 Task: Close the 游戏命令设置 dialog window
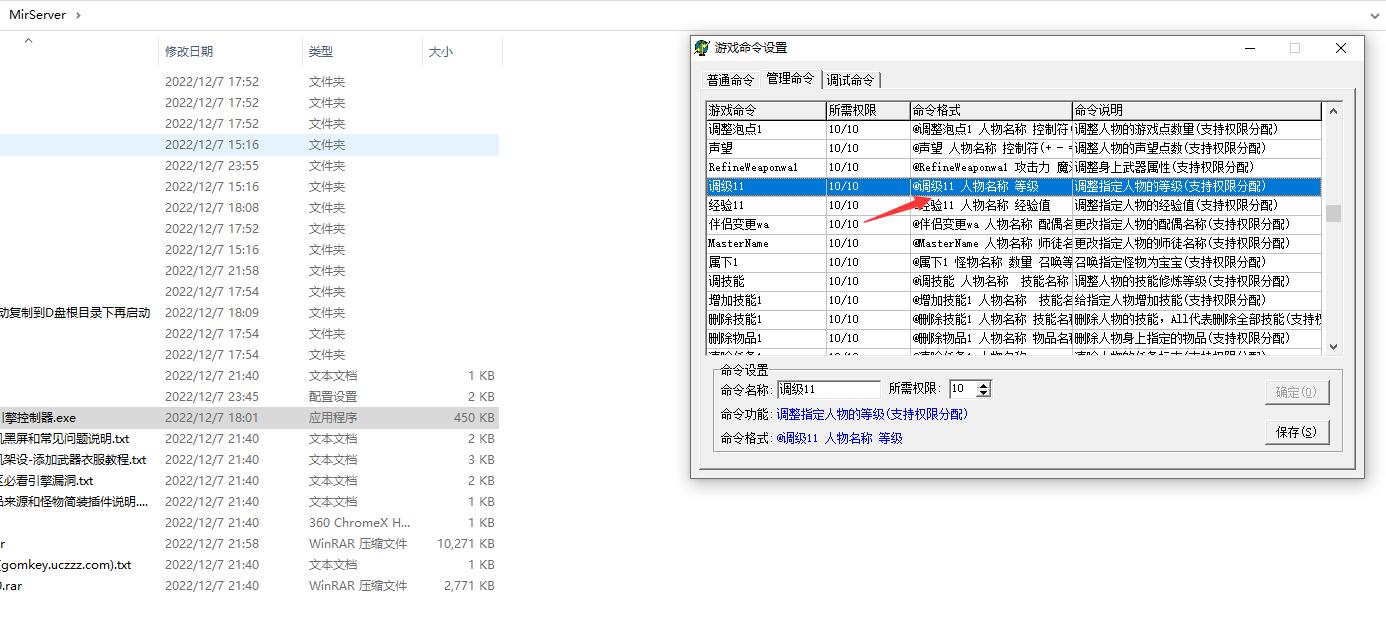[x=1341, y=48]
